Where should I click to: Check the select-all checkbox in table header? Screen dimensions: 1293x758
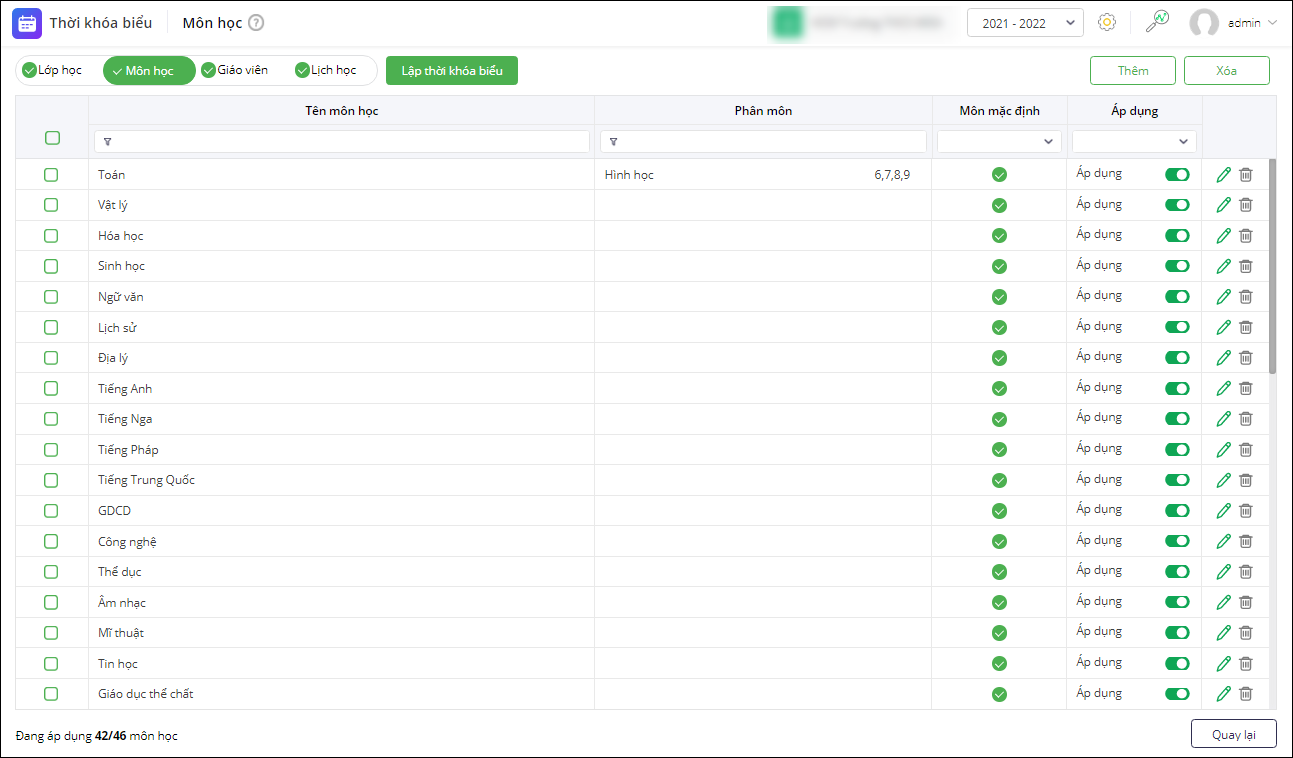coord(52,138)
